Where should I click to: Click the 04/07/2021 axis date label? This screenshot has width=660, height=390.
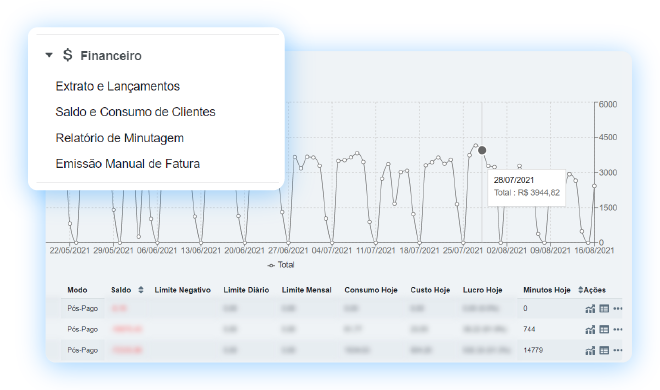pos(332,250)
